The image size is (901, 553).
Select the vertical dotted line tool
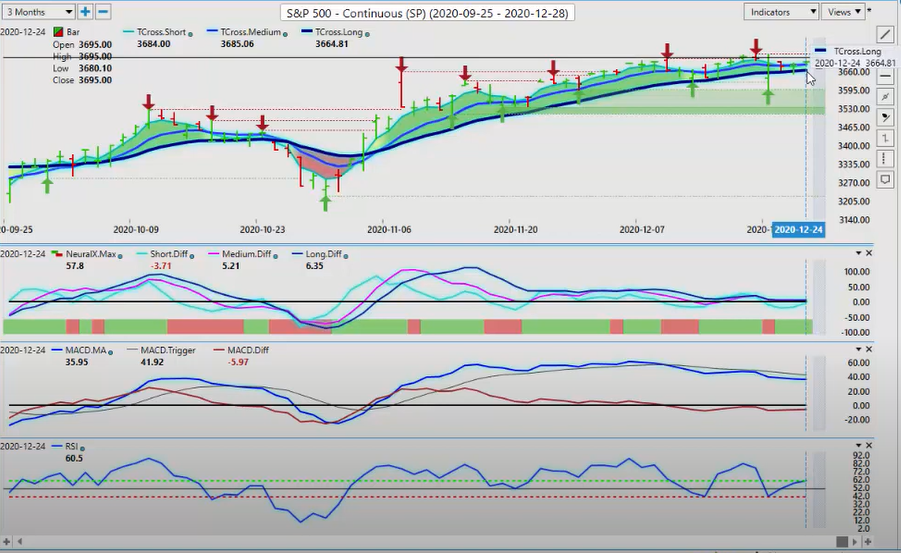(x=885, y=159)
